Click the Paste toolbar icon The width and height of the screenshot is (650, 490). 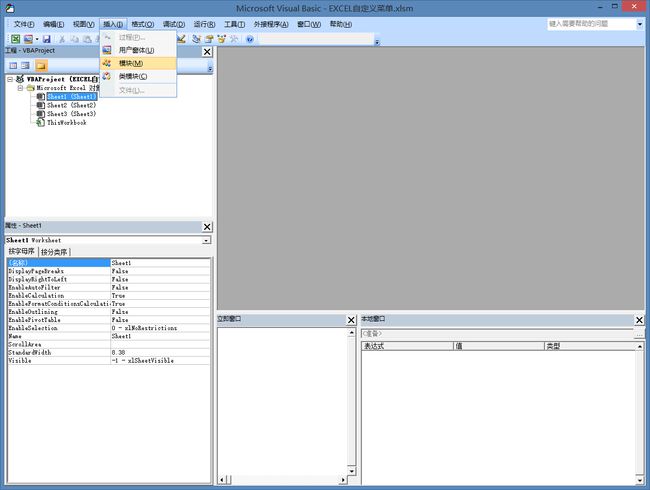(x=87, y=39)
